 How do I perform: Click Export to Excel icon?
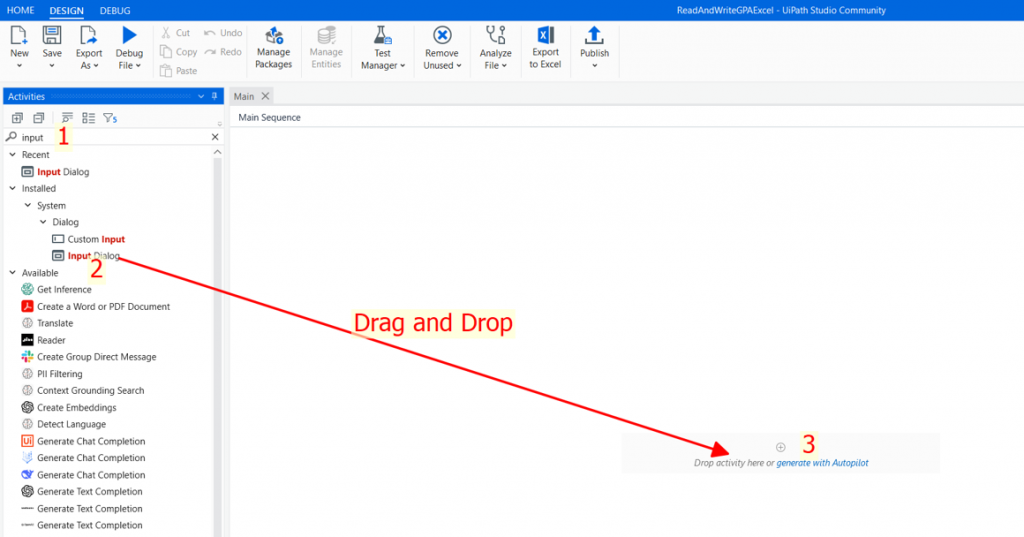545,35
